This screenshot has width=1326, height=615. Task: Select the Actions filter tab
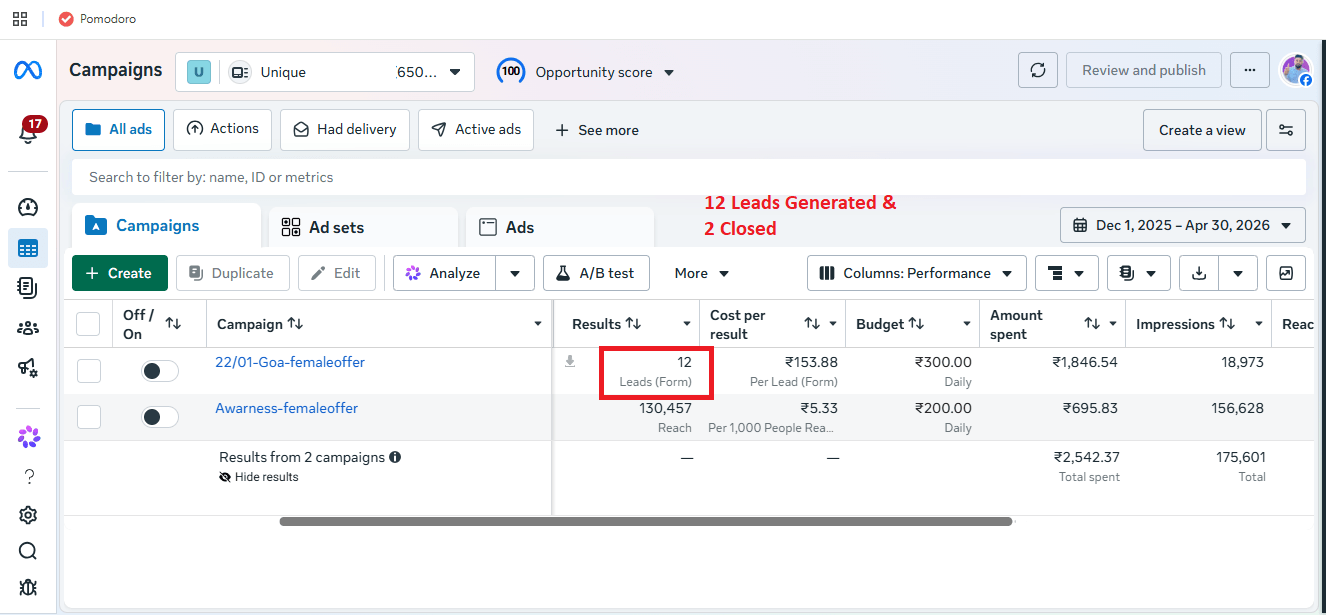[223, 130]
